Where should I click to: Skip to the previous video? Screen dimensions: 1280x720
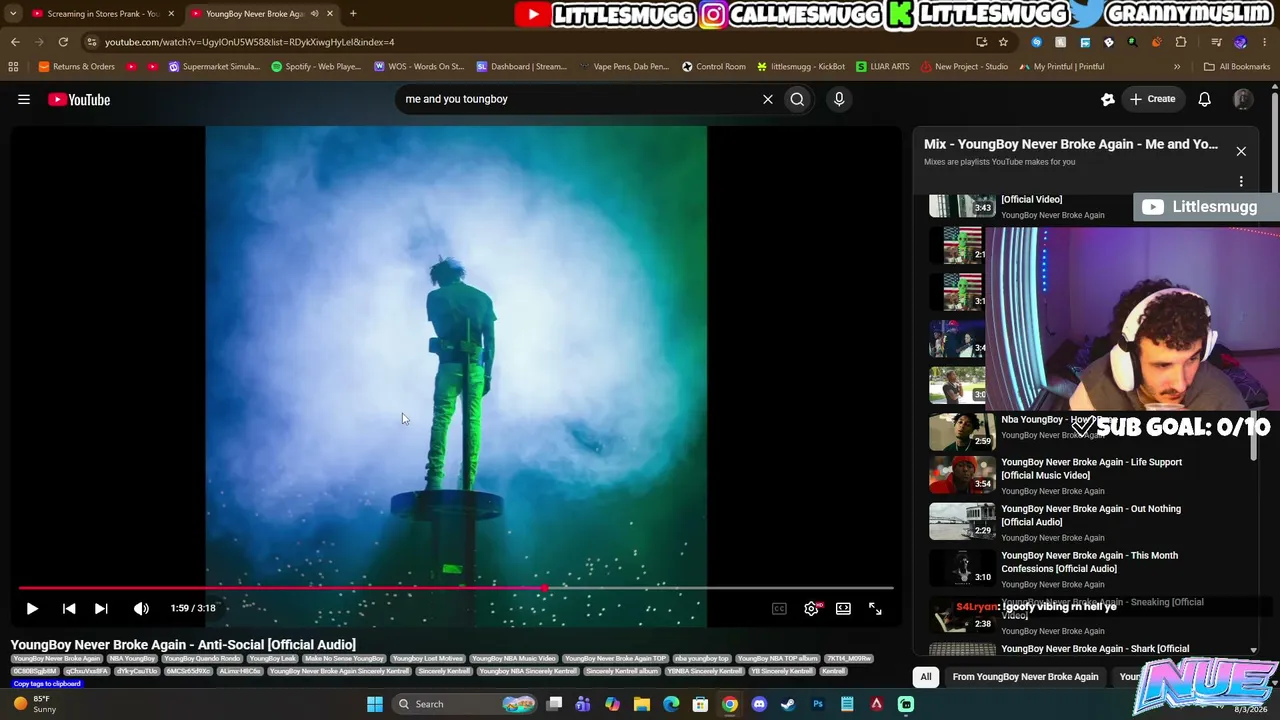(68, 608)
